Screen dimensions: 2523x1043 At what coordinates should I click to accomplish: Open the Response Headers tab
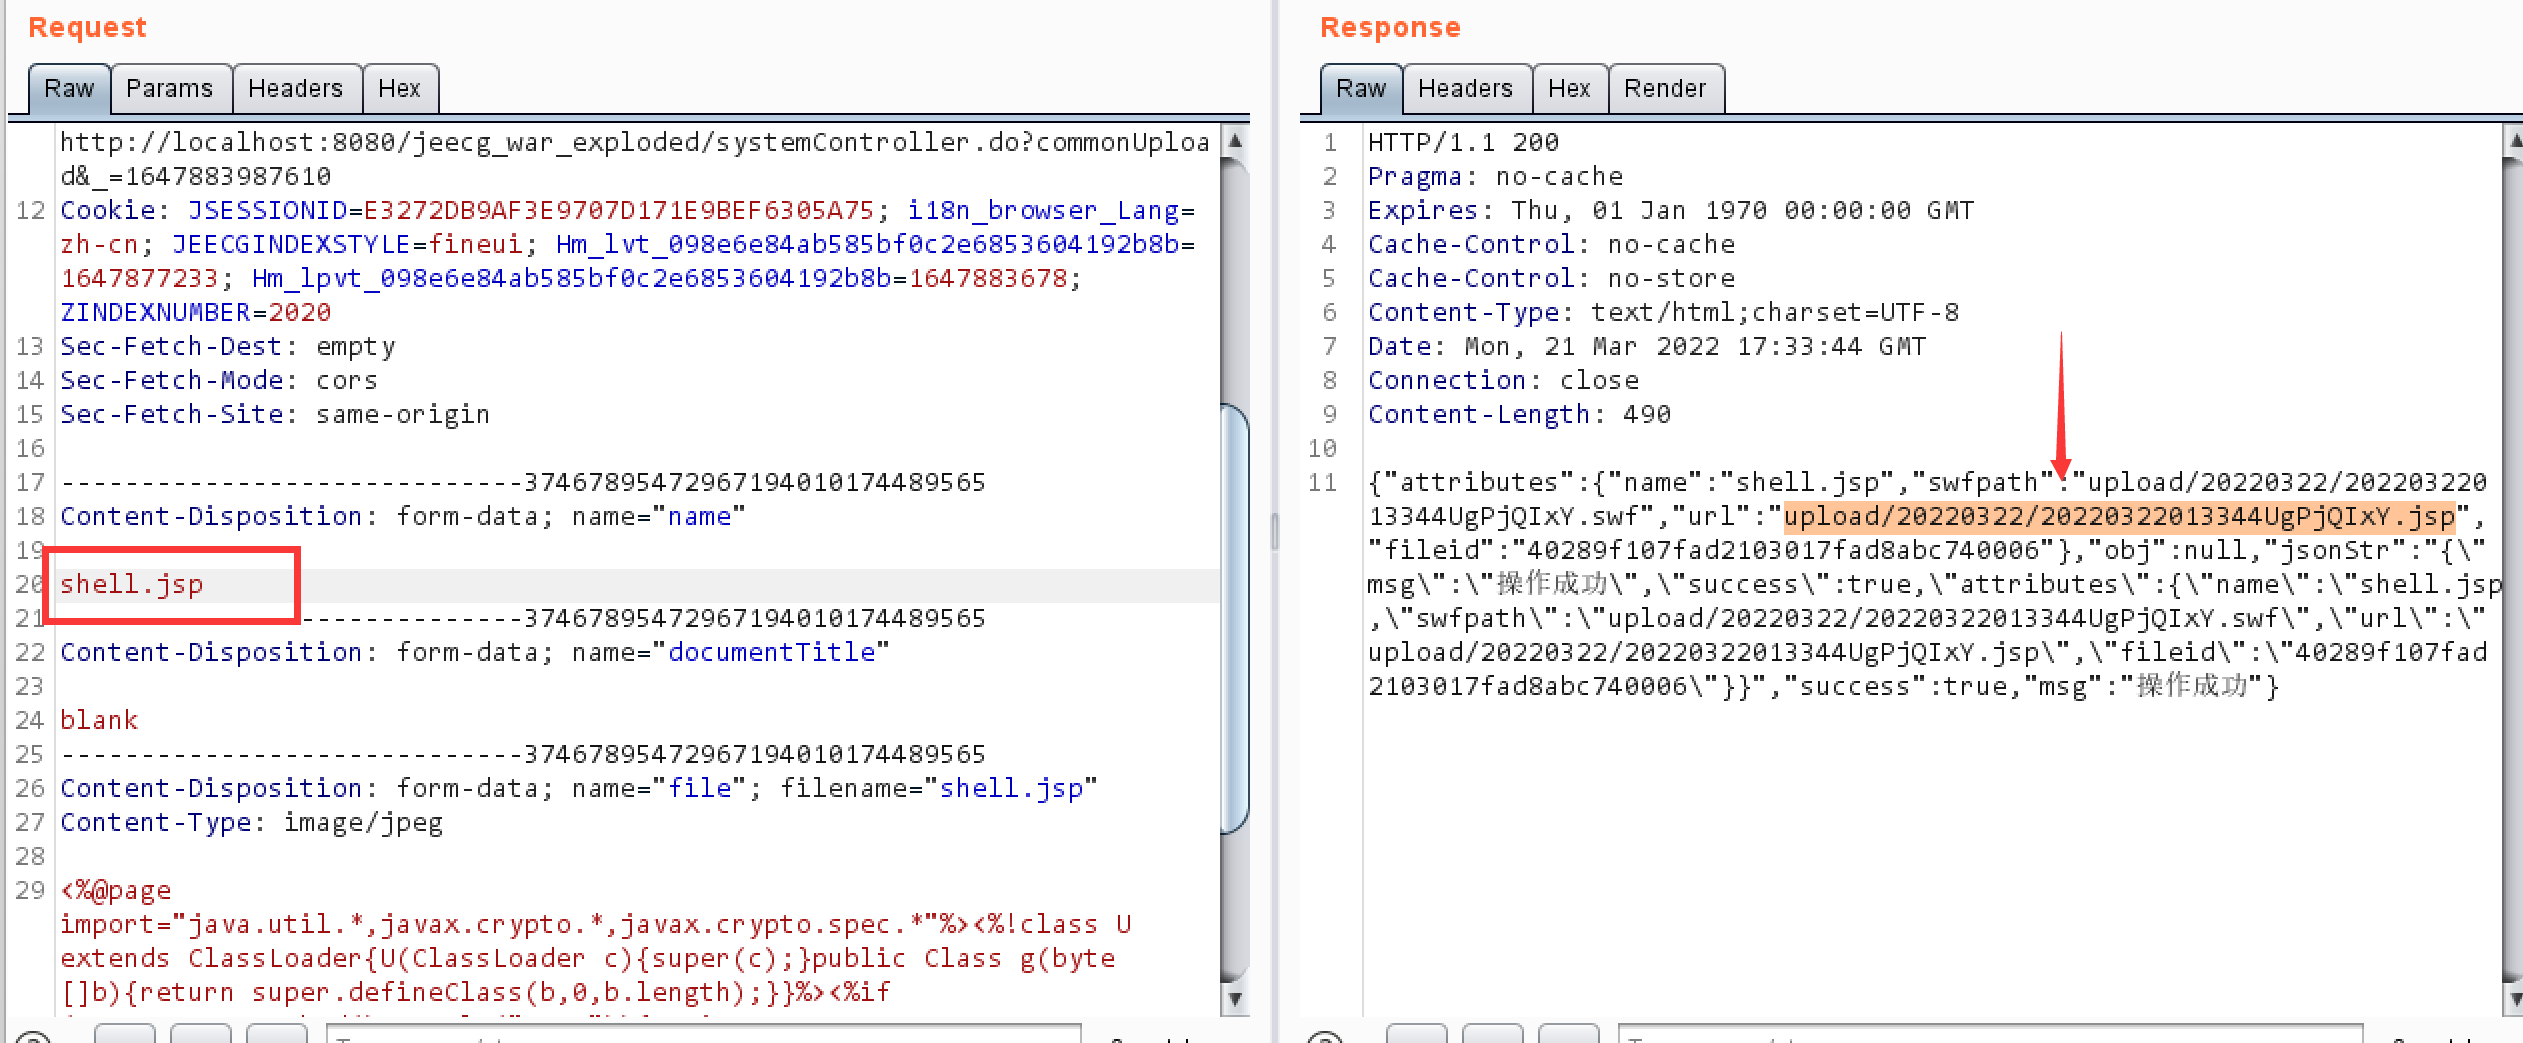1466,89
